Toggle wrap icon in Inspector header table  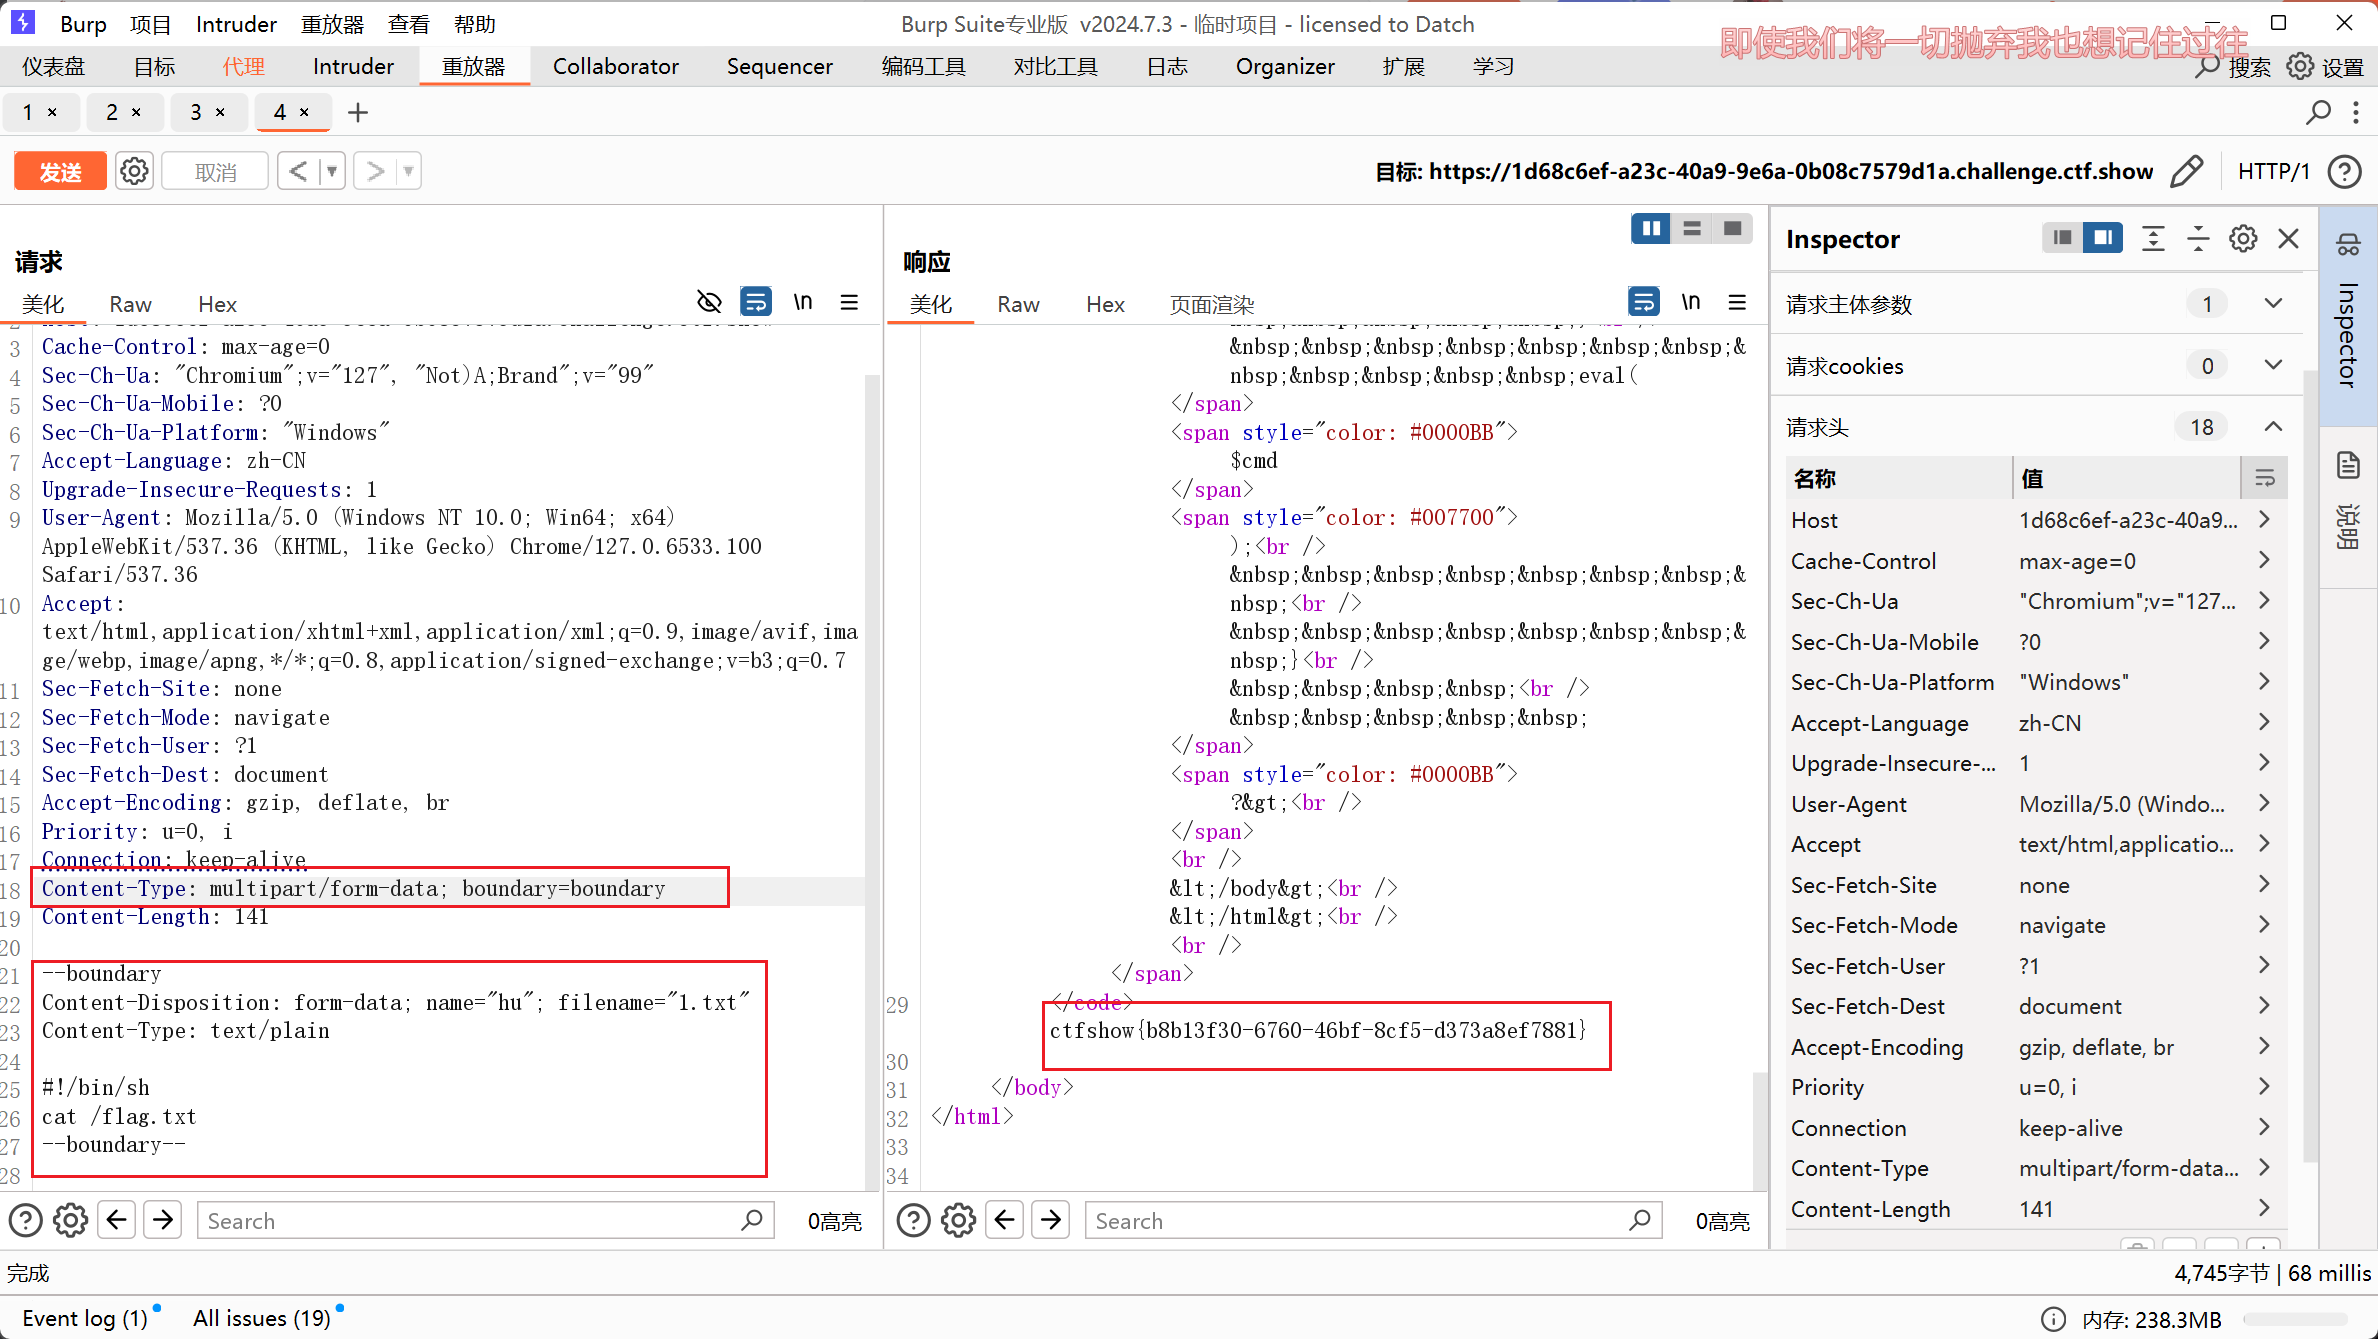(2264, 479)
